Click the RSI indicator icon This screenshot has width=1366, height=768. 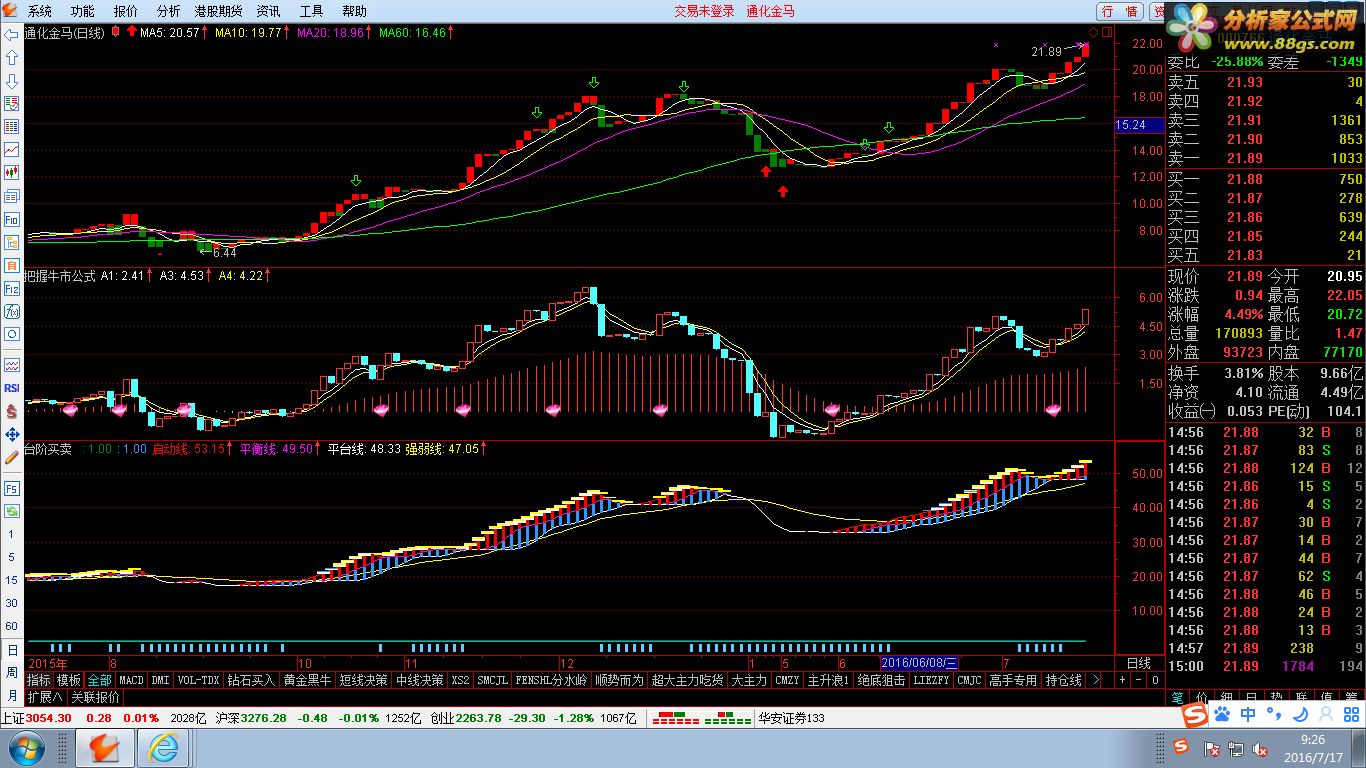coord(12,388)
